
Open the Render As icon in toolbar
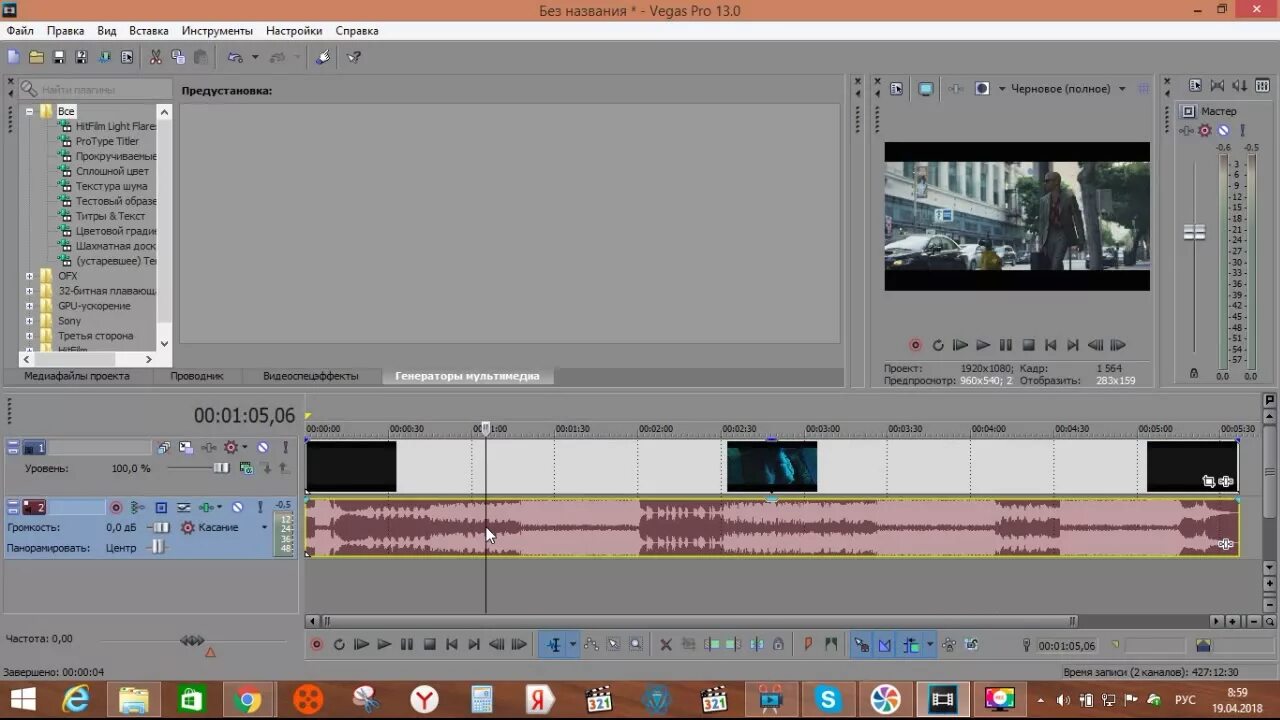pyautogui.click(x=104, y=57)
